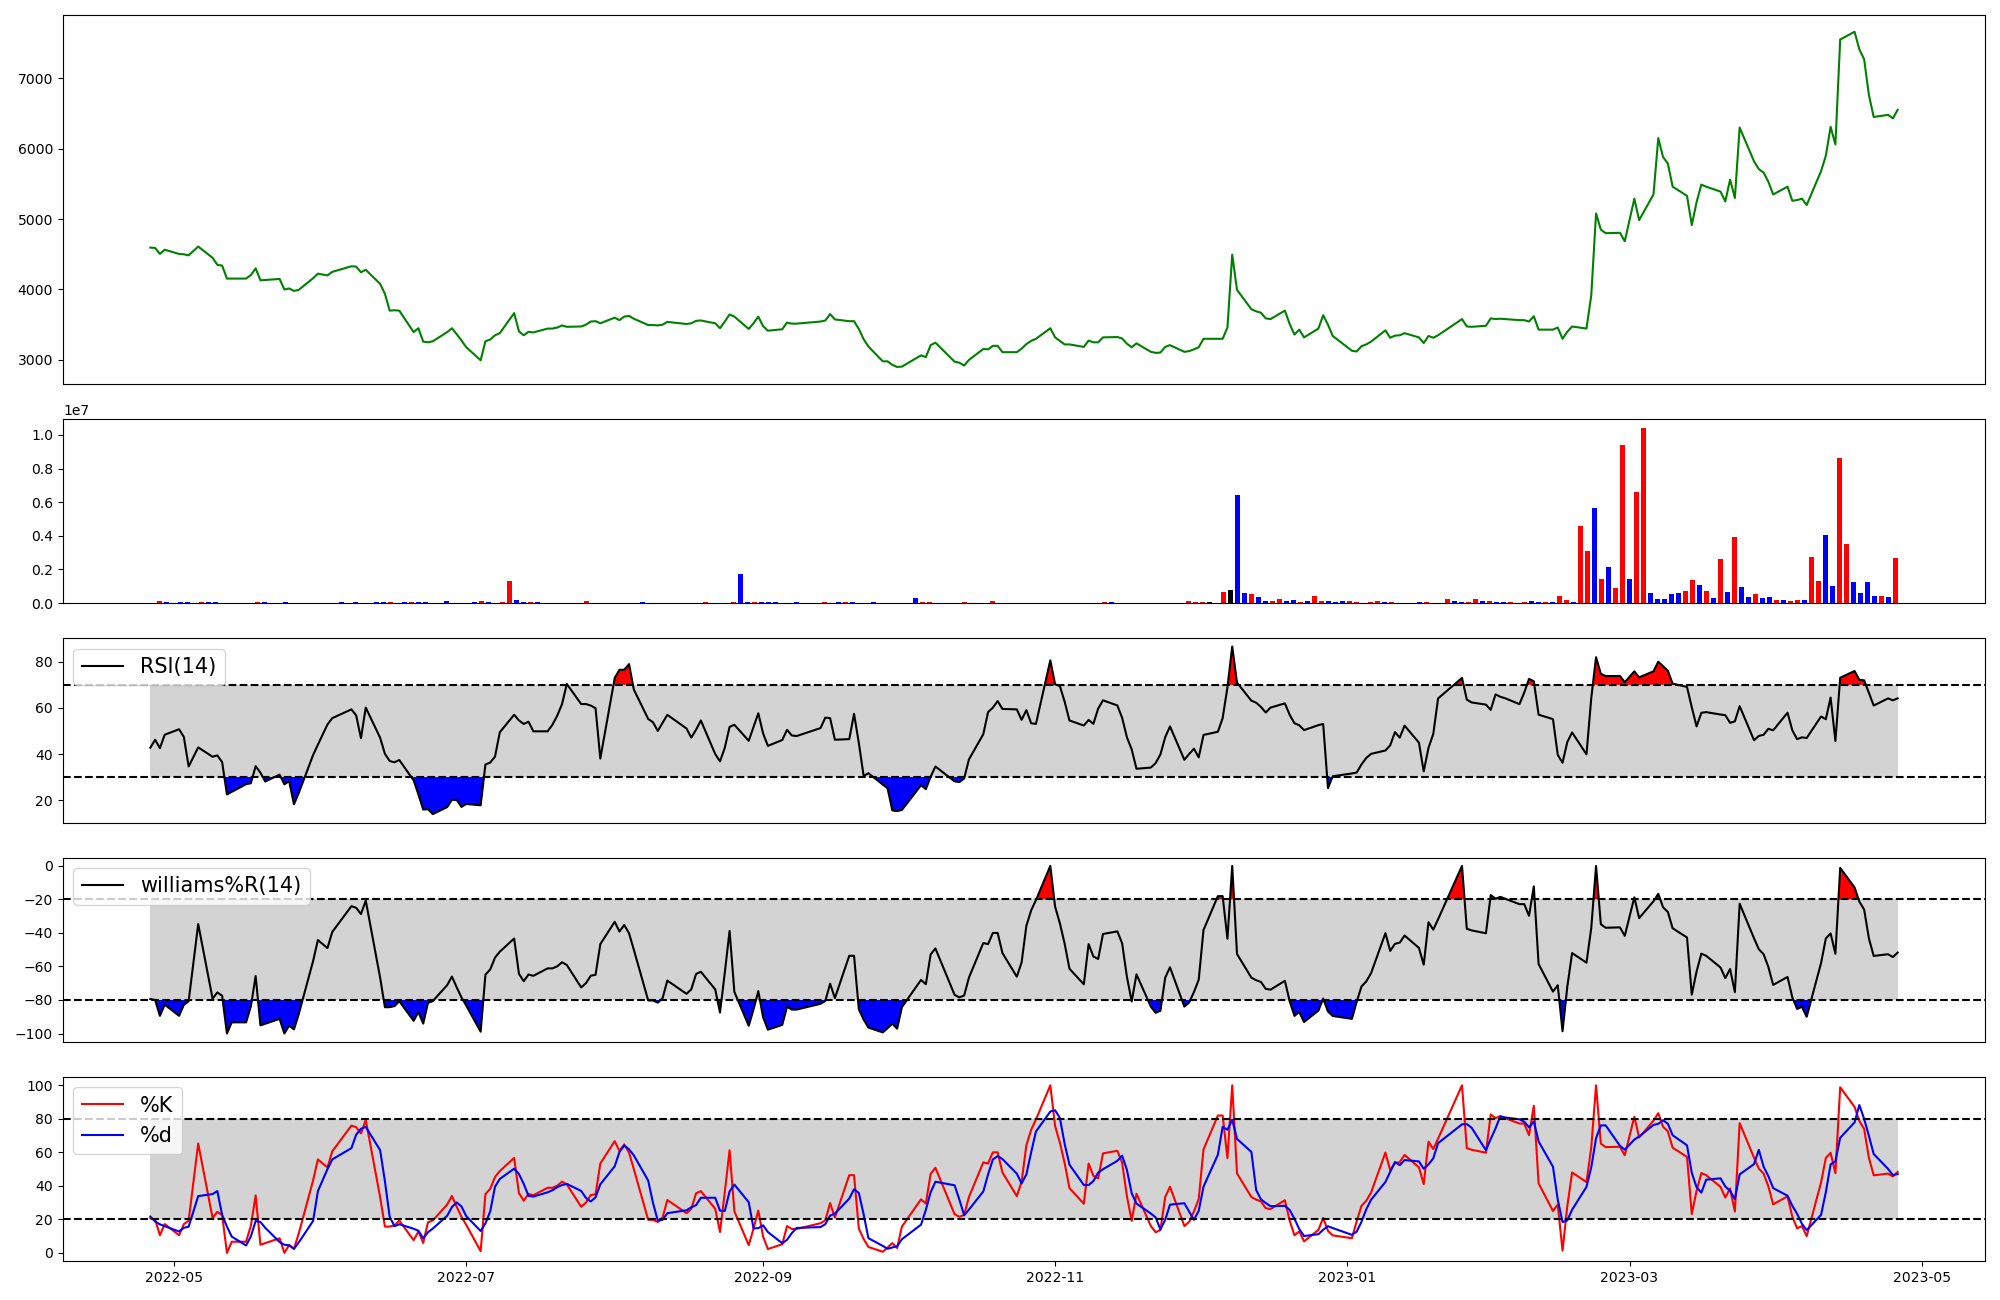Click the RSI(14) legend label

pos(177,666)
